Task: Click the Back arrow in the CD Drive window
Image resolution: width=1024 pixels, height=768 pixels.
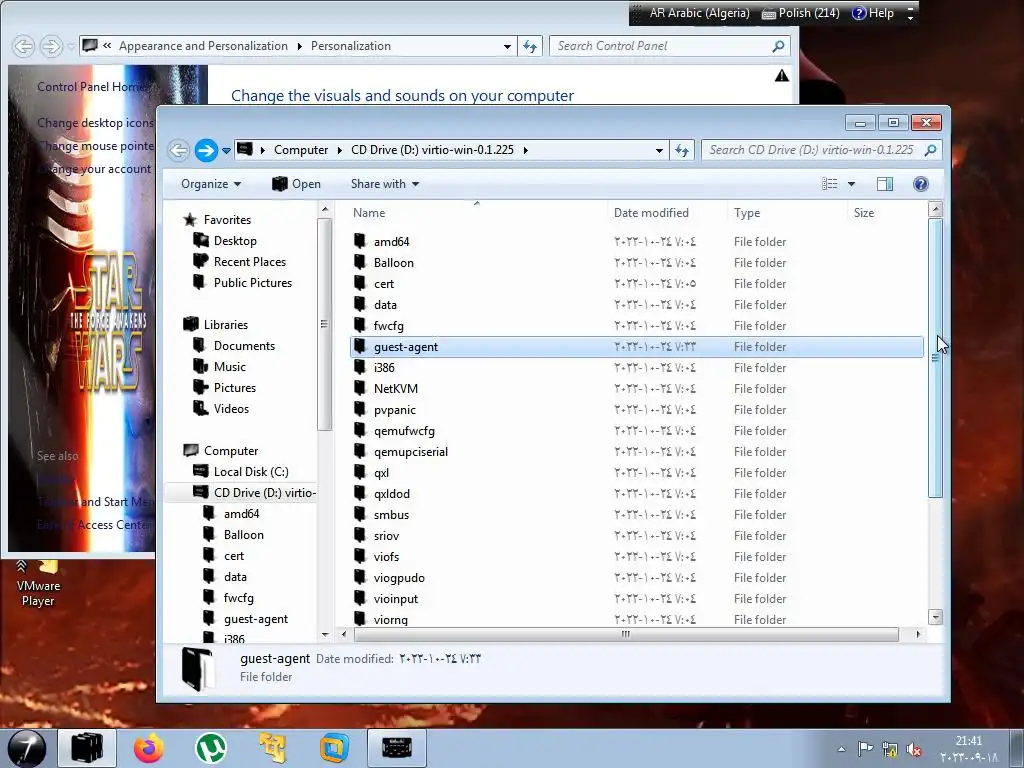Action: (x=178, y=150)
